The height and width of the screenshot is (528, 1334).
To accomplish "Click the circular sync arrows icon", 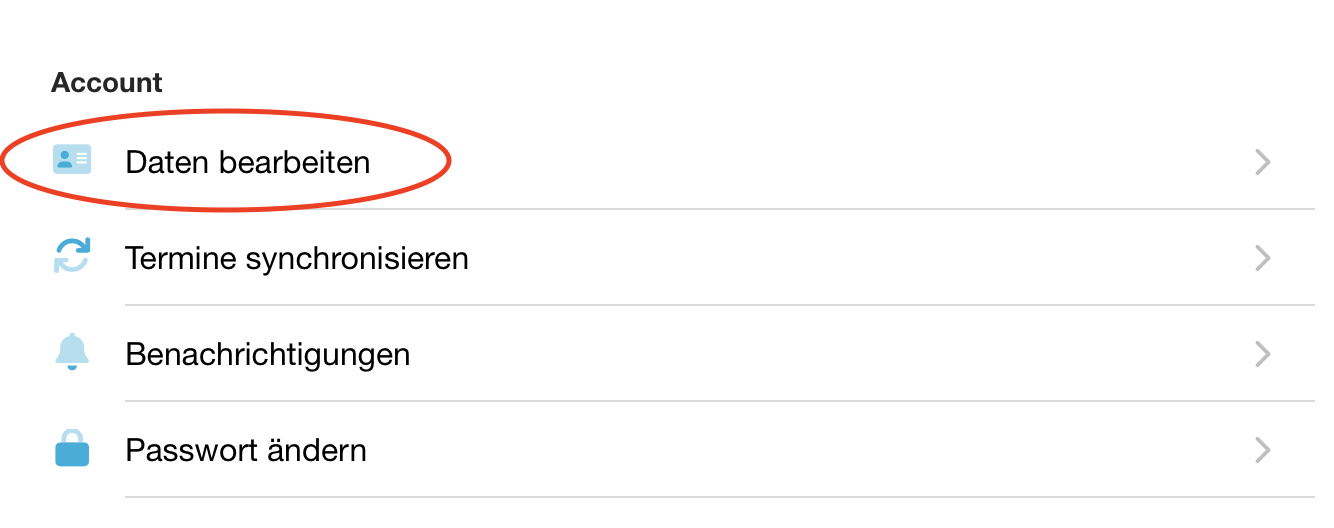I will pyautogui.click(x=71, y=256).
